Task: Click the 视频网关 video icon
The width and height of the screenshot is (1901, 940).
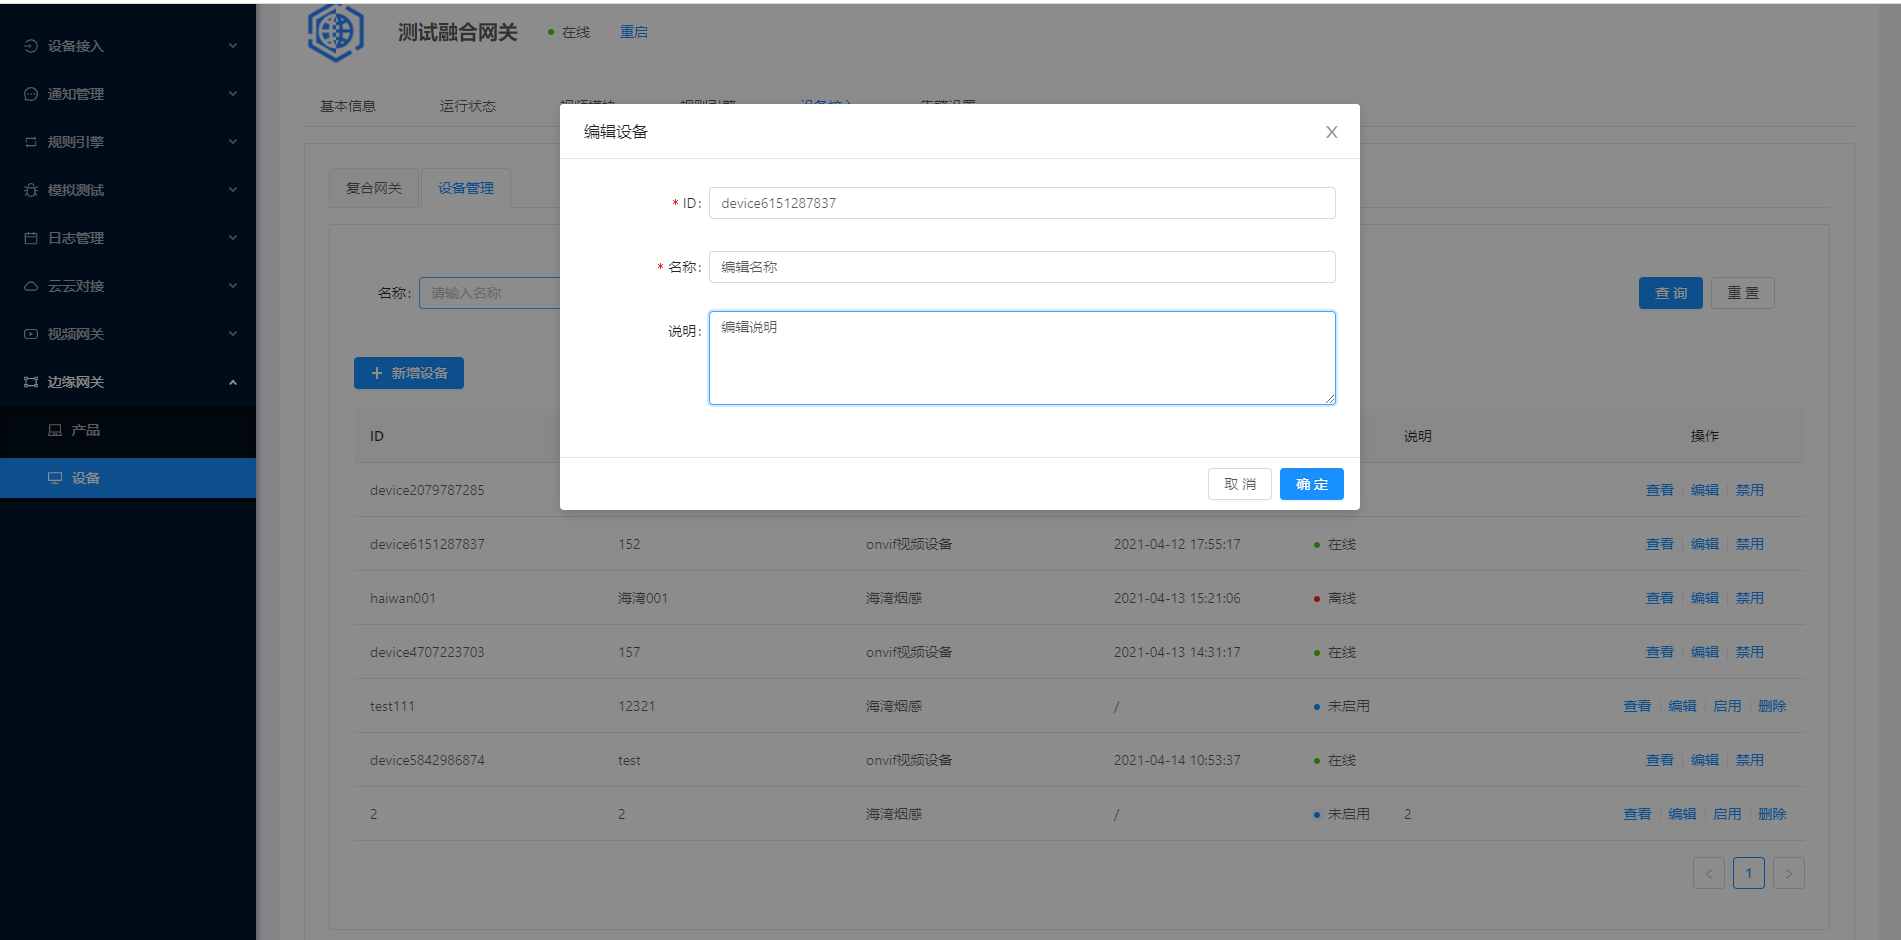Action: click(31, 334)
